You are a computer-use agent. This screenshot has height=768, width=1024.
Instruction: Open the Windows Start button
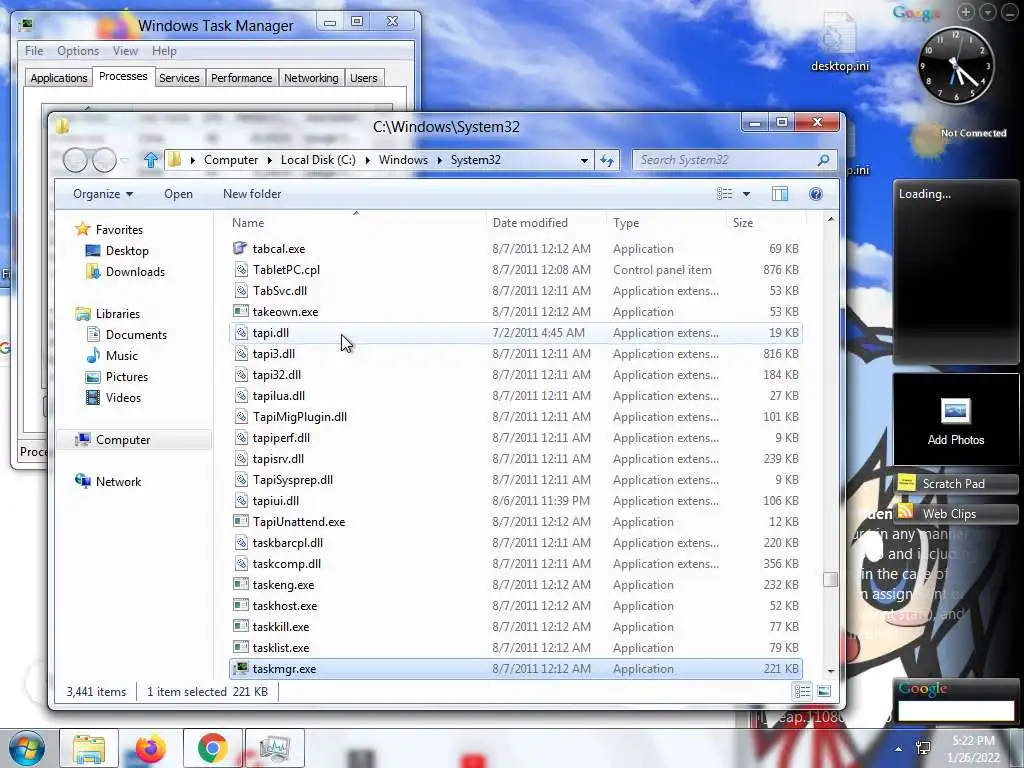click(x=26, y=748)
